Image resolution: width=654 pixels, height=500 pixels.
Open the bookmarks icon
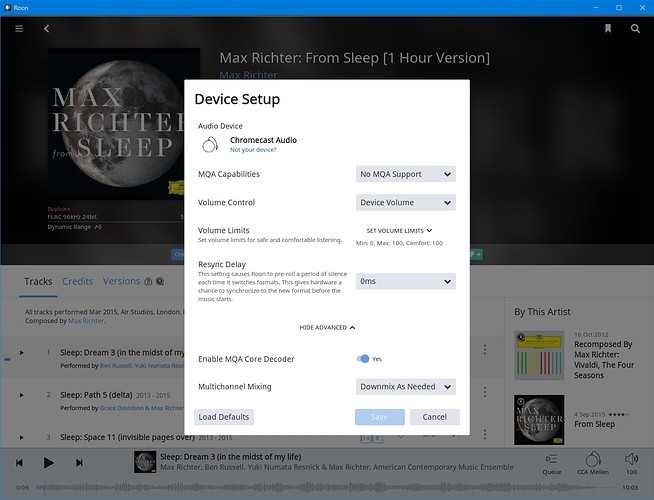point(608,28)
